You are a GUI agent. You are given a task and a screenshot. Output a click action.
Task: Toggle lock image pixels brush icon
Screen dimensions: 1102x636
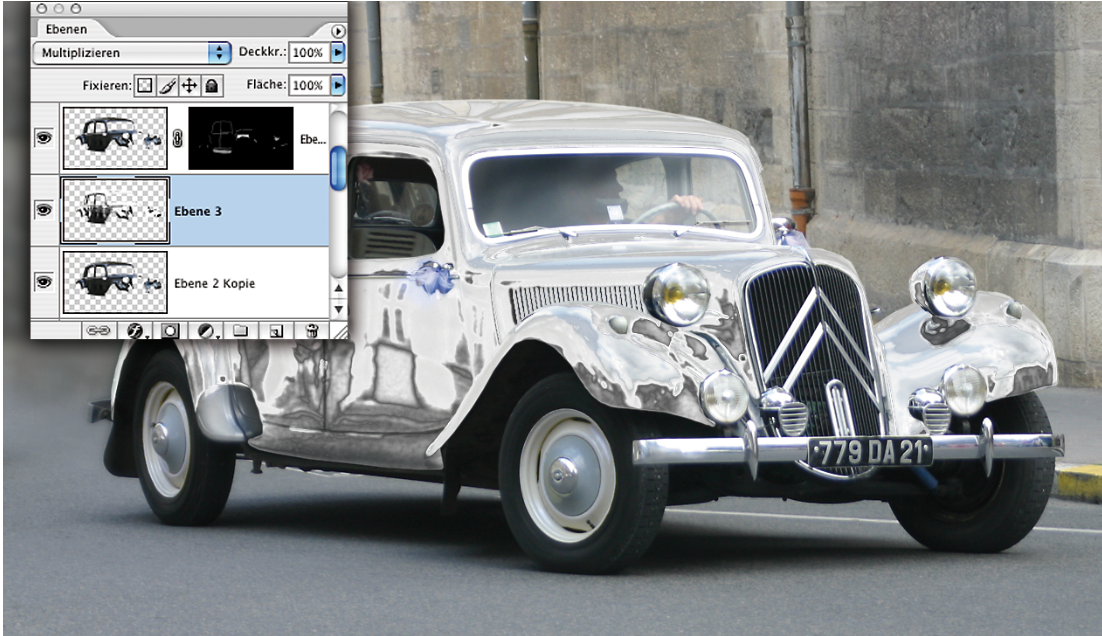tap(168, 86)
